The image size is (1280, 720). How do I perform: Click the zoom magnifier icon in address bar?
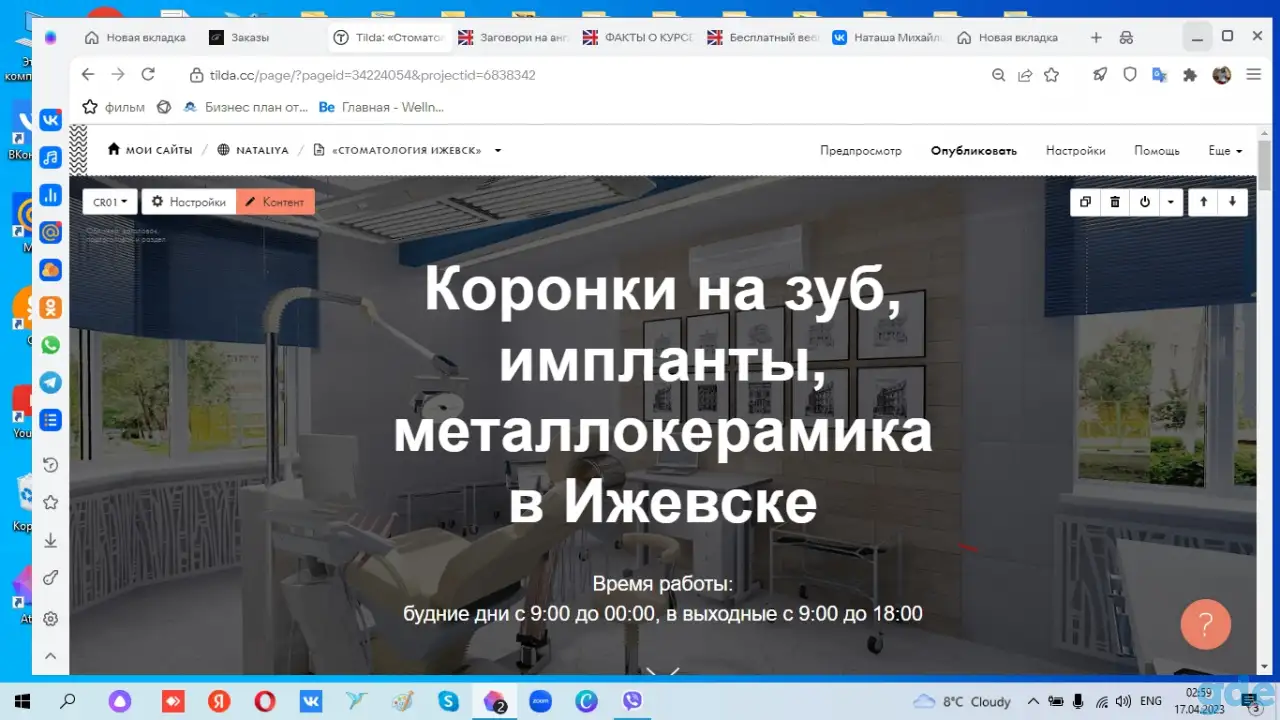[998, 75]
